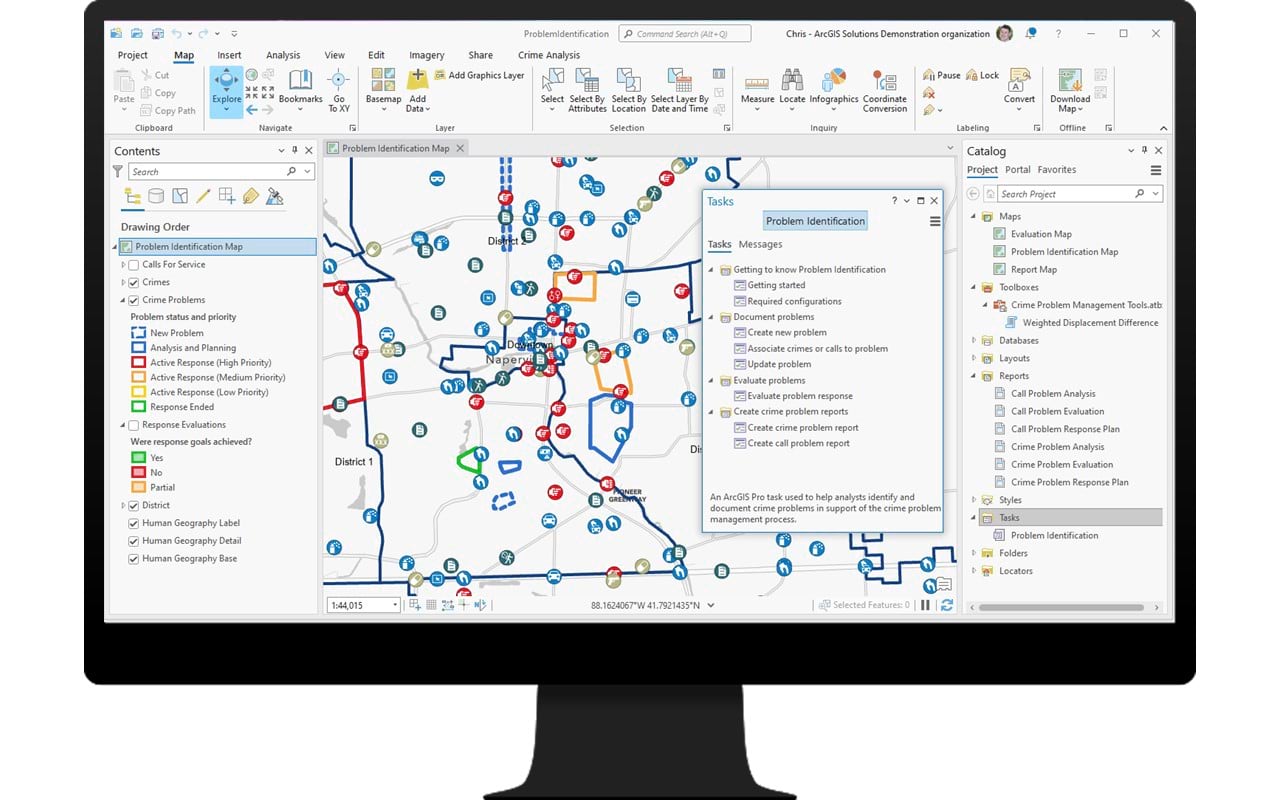This screenshot has width=1280, height=800.
Task: Lock the labels
Action: pos(981,75)
